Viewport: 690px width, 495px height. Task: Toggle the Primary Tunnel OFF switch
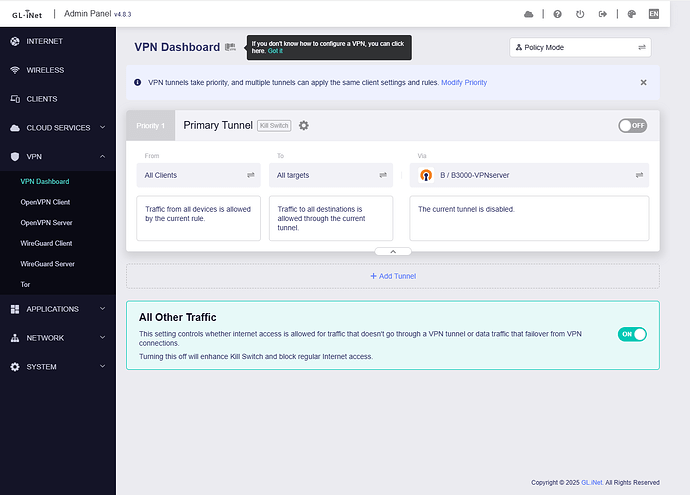(632, 125)
